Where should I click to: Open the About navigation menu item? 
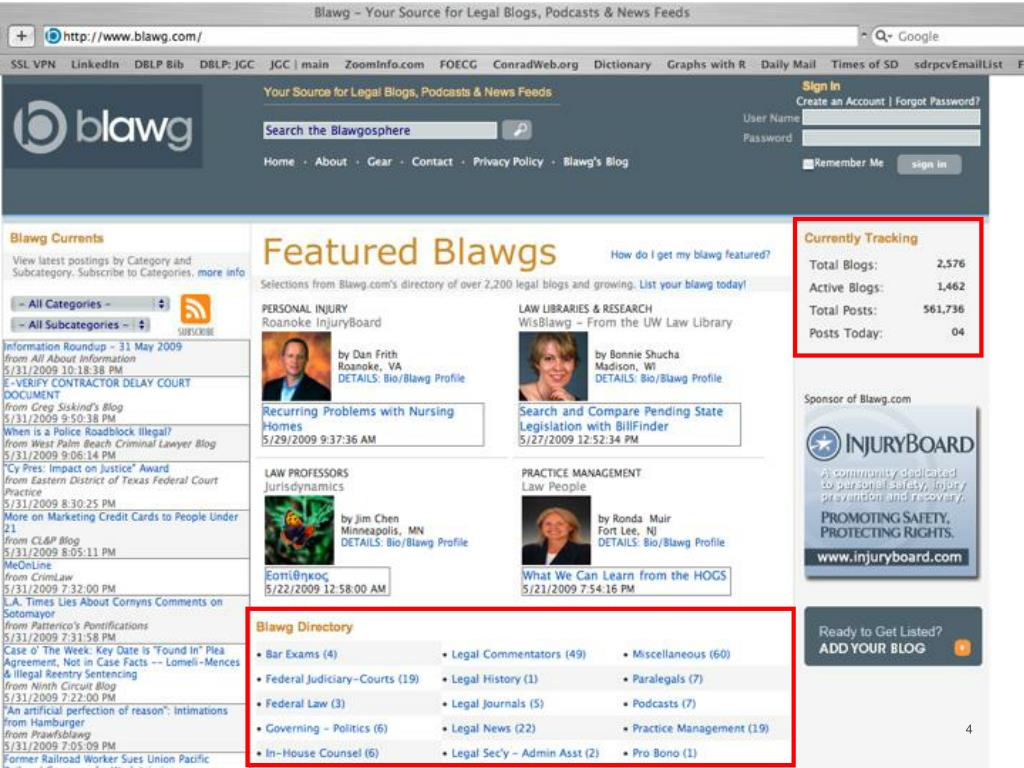click(x=330, y=161)
